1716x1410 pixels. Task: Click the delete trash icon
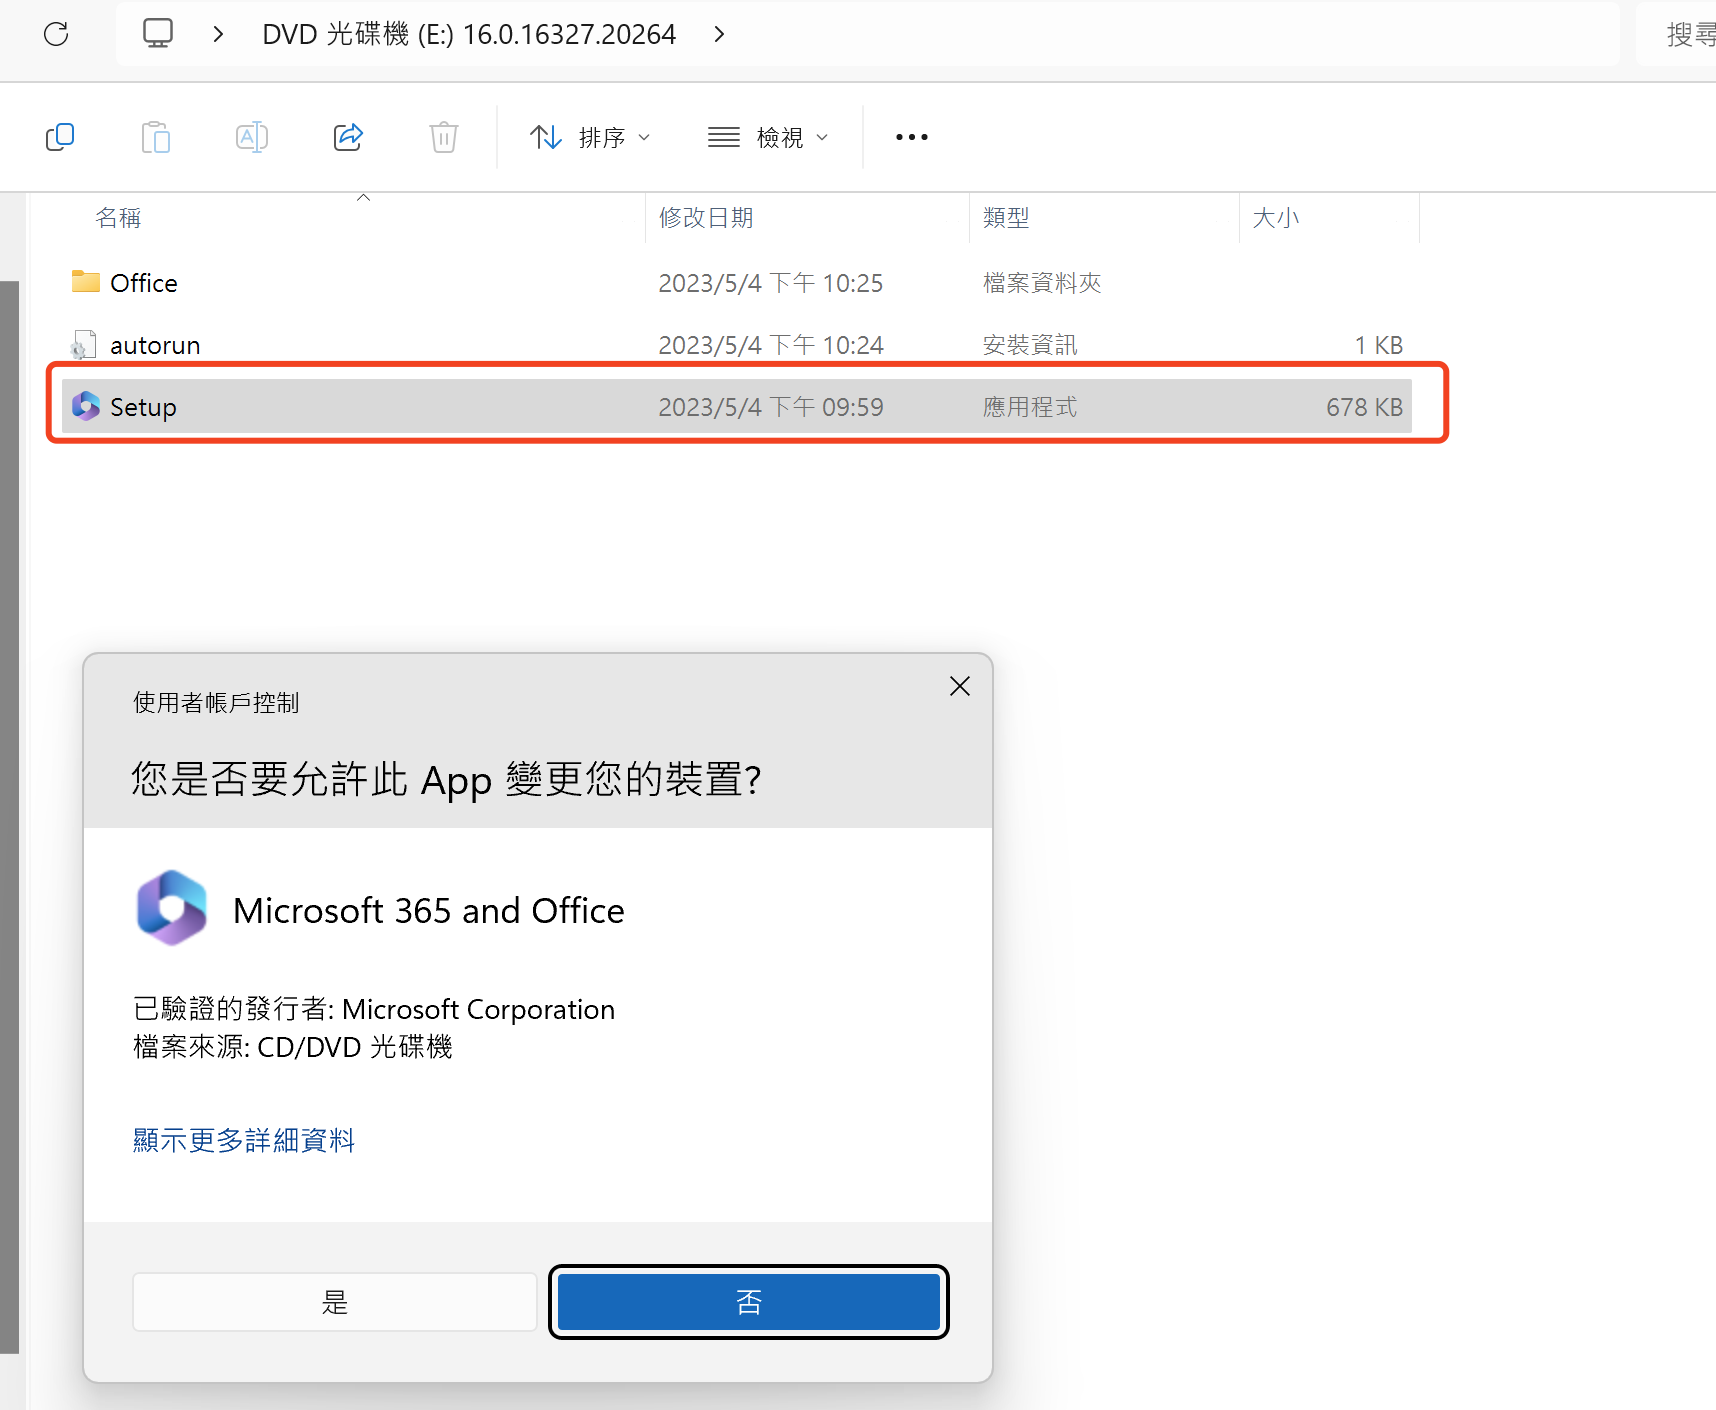[x=444, y=137]
